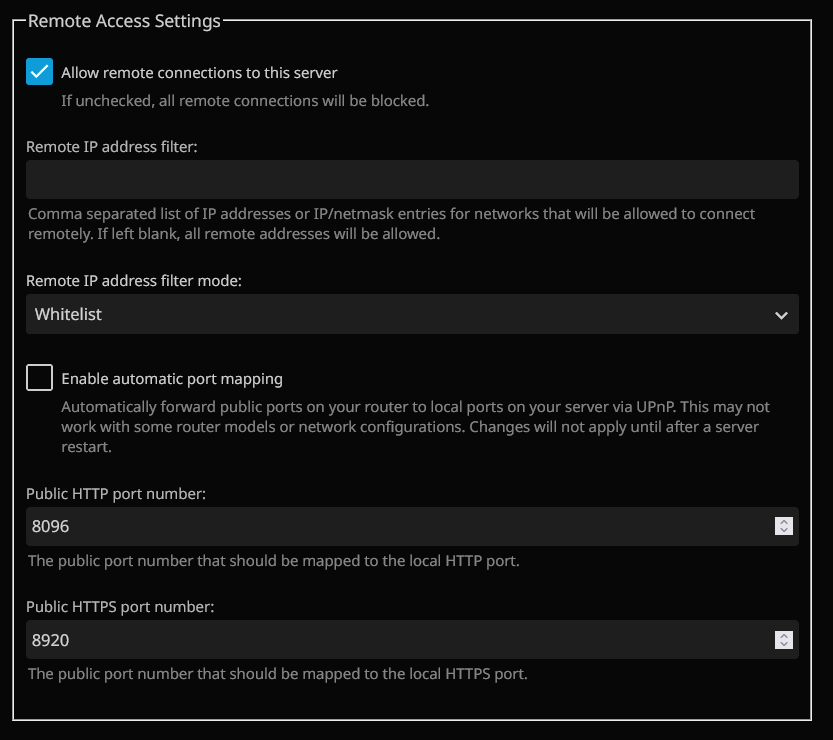Click the Public HTTPS port field showing 8920
Image resolution: width=833 pixels, height=740 pixels.
click(x=400, y=640)
